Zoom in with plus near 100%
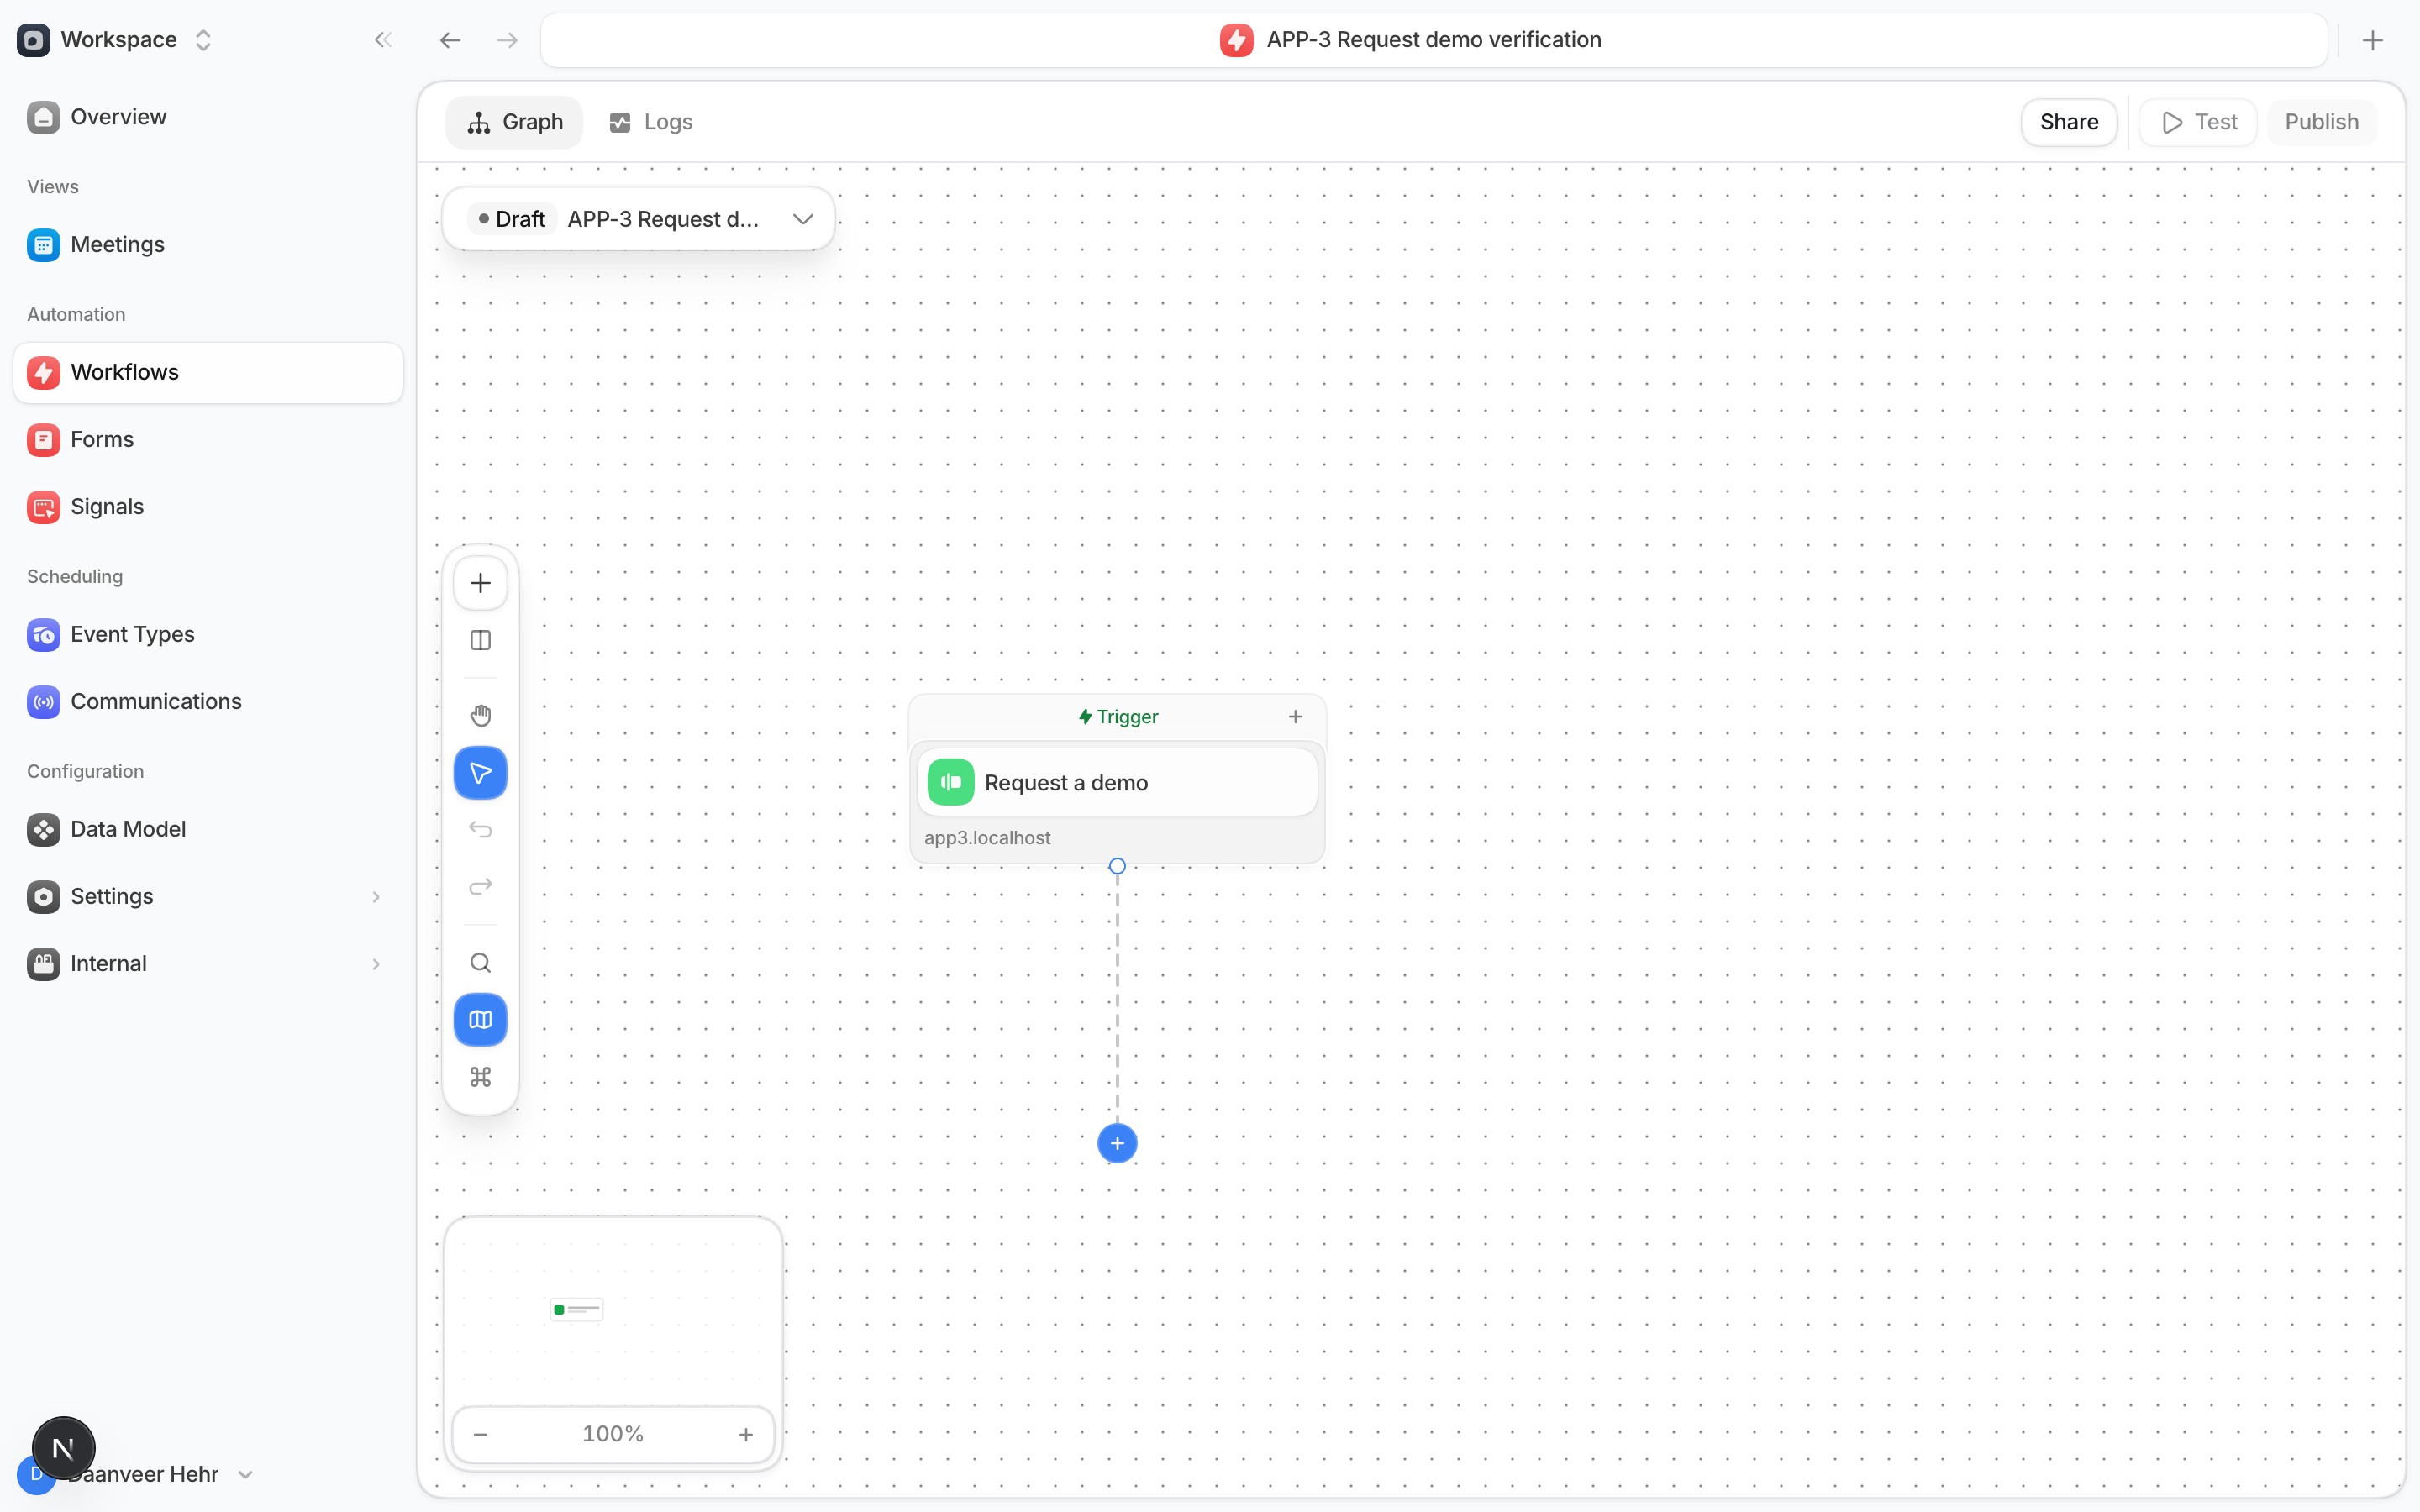This screenshot has height=1512, width=2420. coord(746,1434)
